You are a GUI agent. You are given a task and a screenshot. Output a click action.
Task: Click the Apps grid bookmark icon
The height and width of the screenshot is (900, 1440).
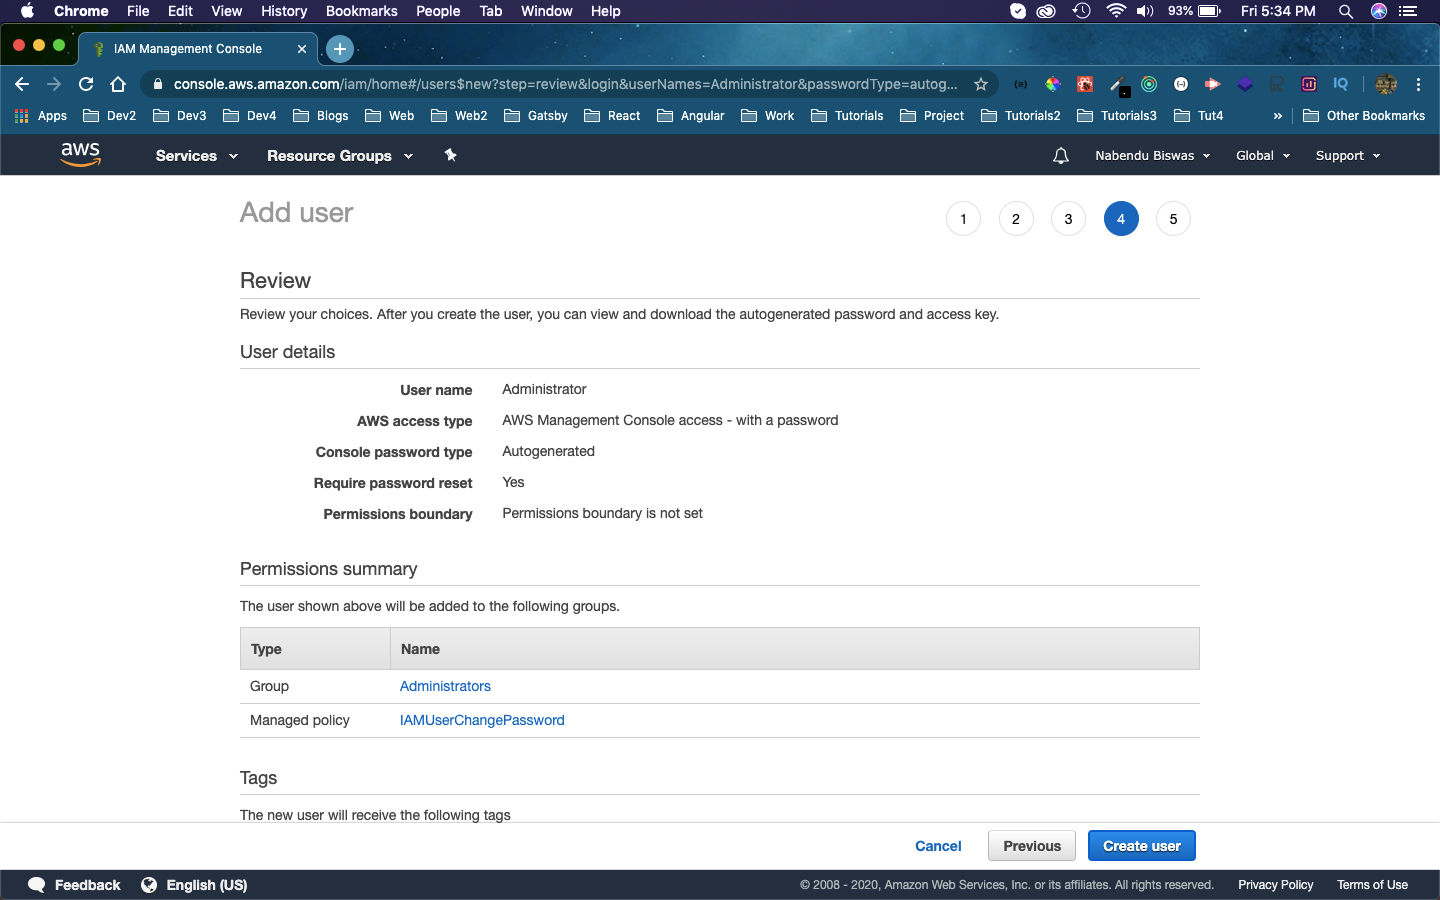(x=22, y=116)
